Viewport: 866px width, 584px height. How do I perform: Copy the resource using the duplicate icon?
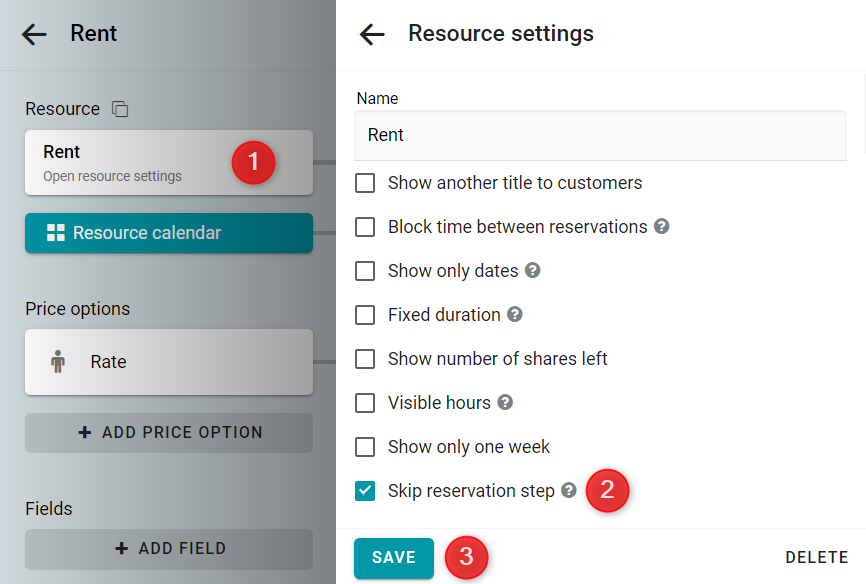pos(120,109)
